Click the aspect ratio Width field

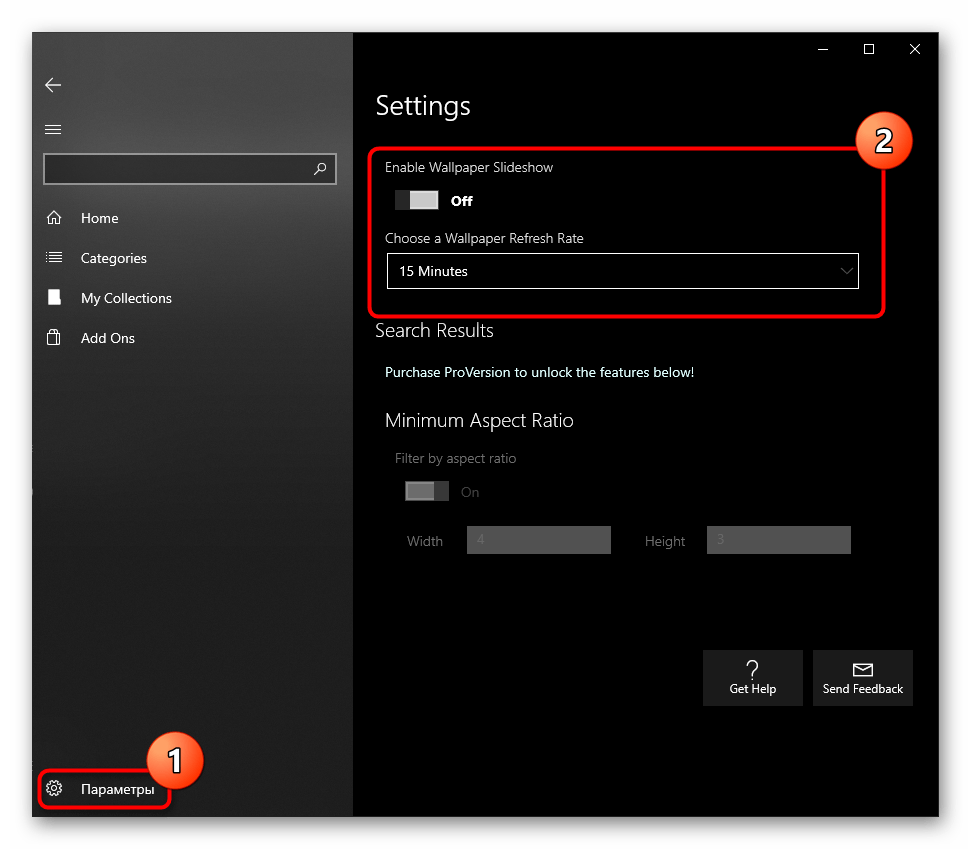pyautogui.click(x=538, y=540)
